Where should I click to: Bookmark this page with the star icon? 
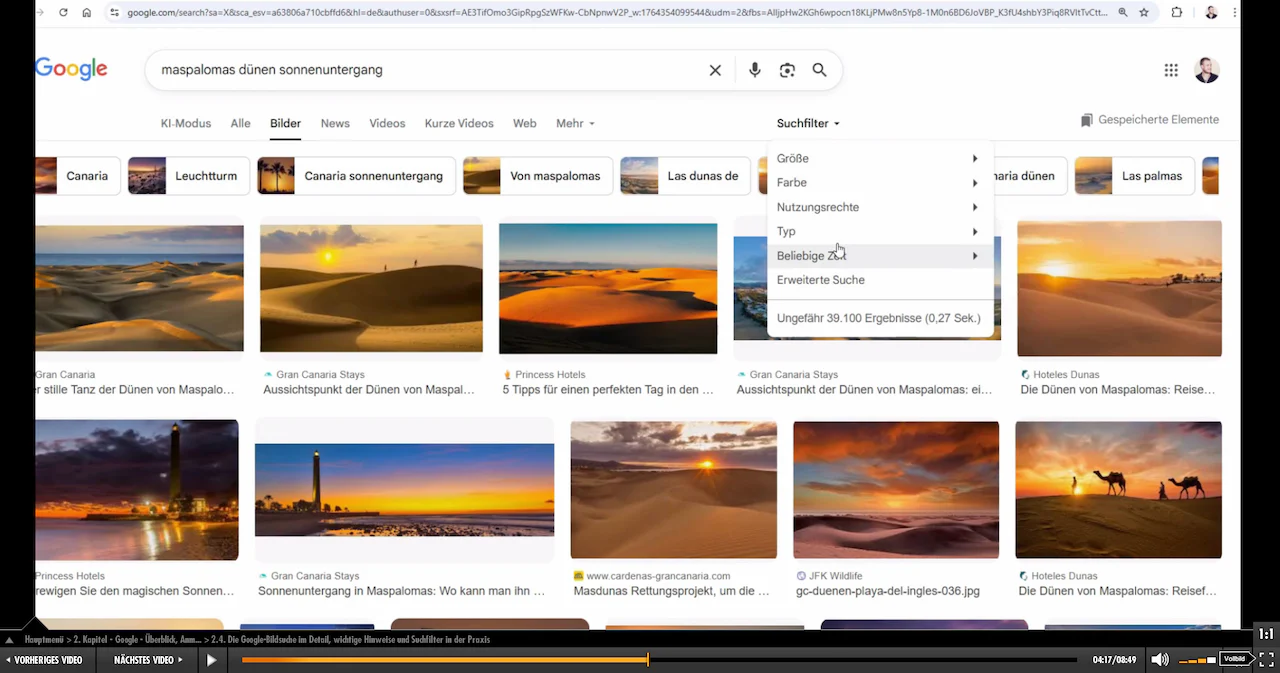pyautogui.click(x=1144, y=13)
